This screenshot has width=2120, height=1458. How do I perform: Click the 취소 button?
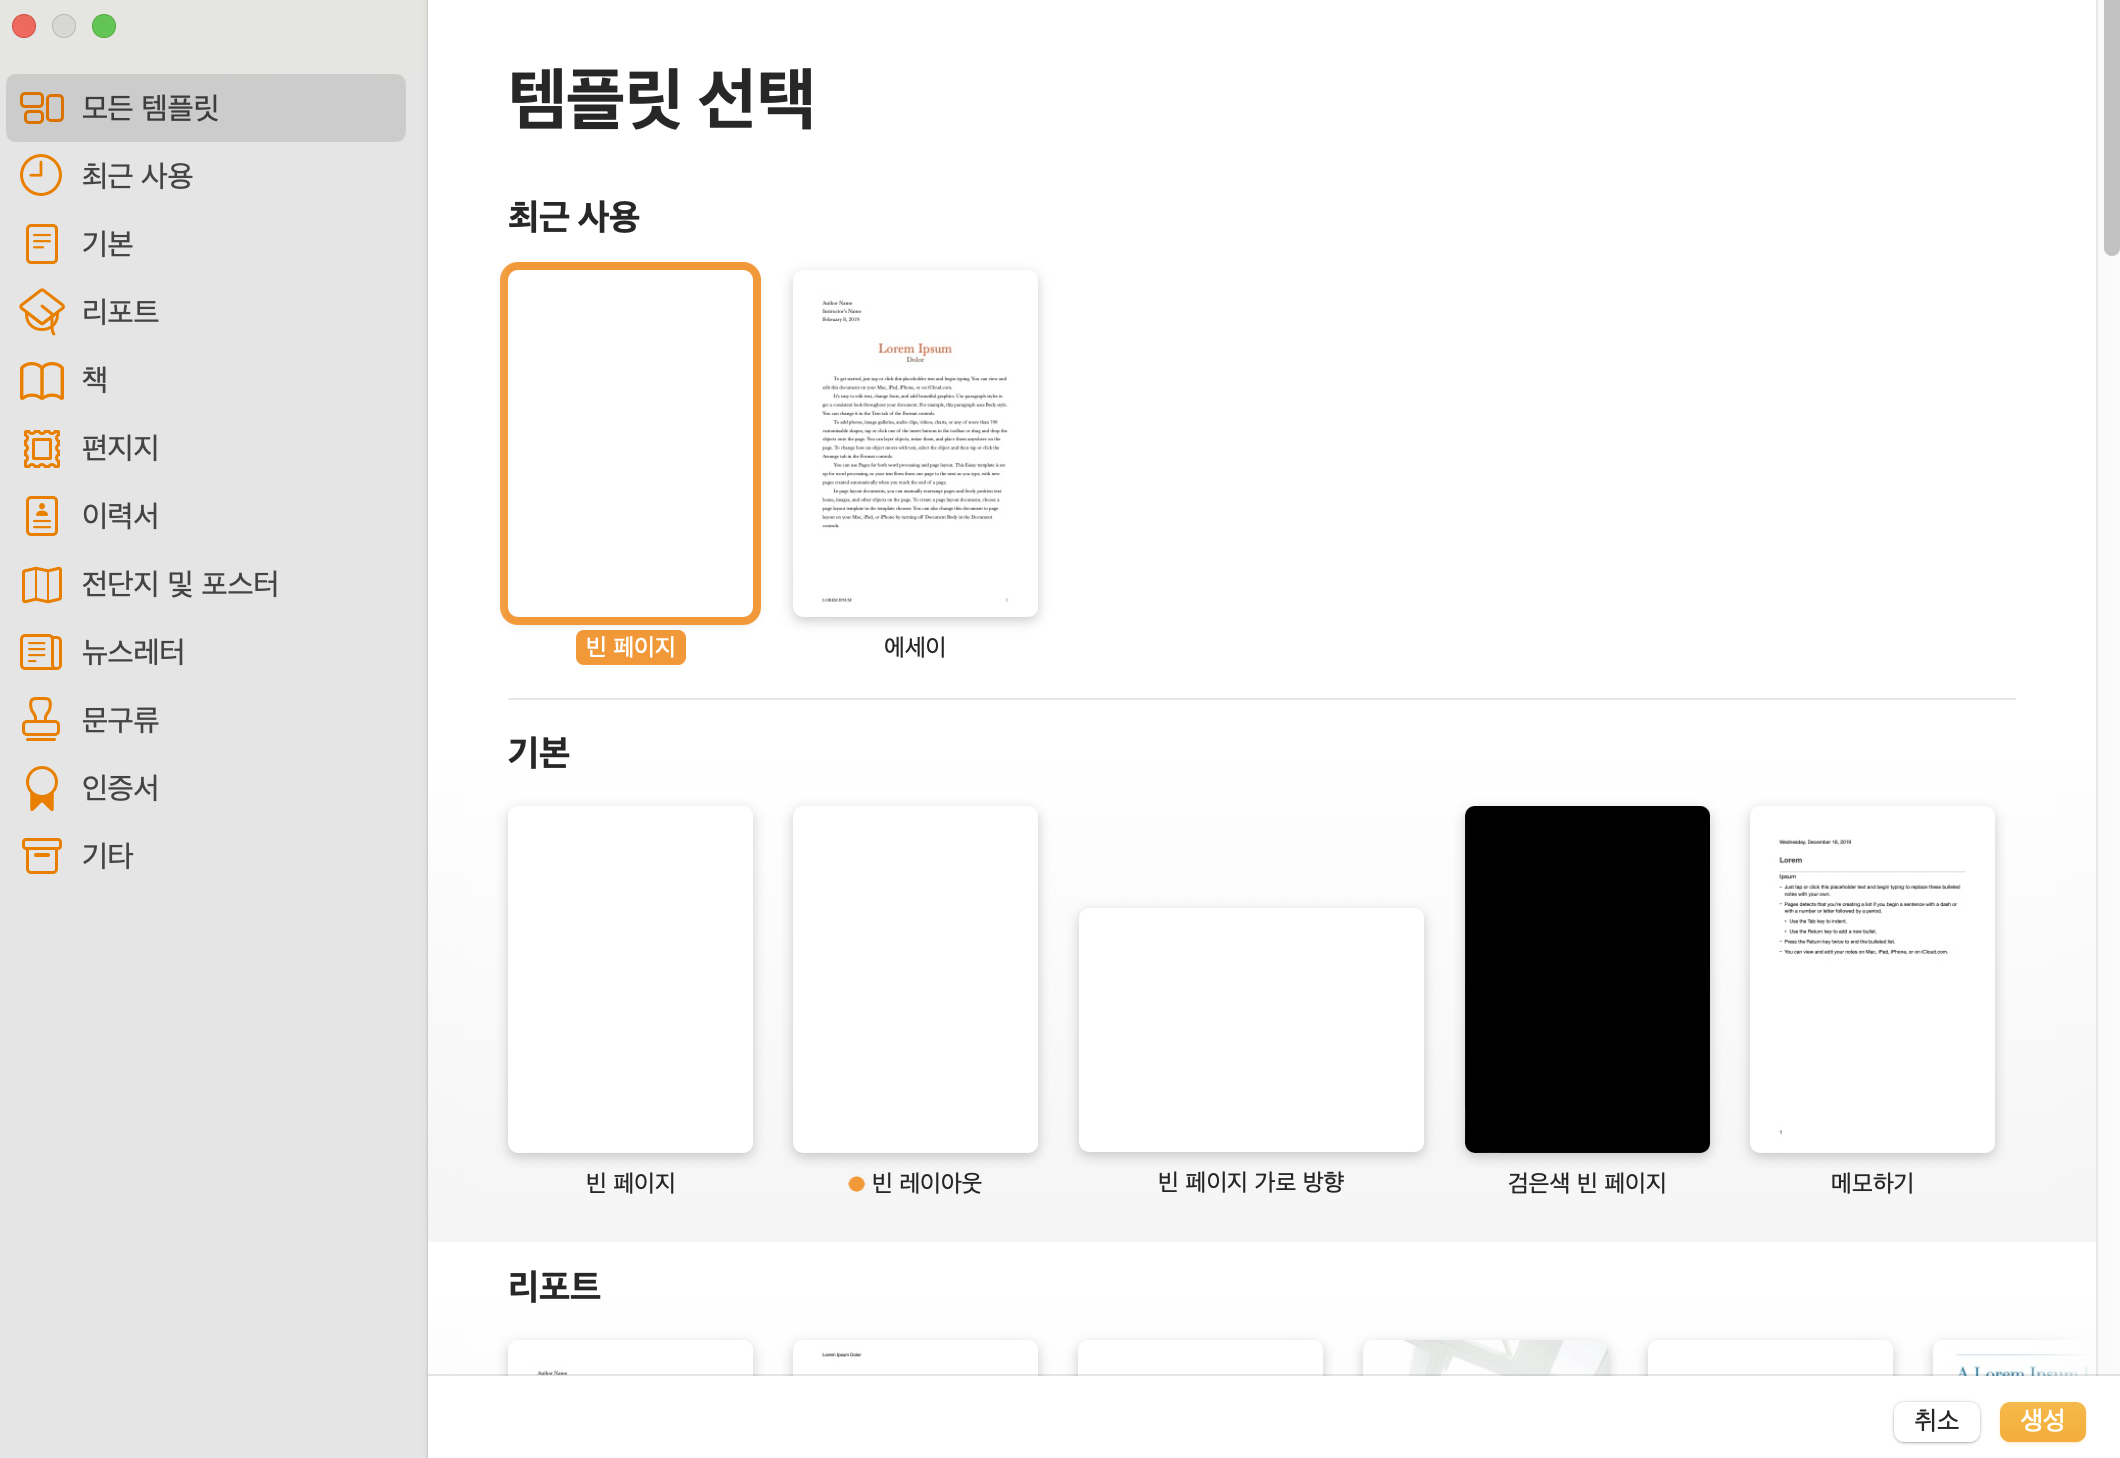1936,1420
